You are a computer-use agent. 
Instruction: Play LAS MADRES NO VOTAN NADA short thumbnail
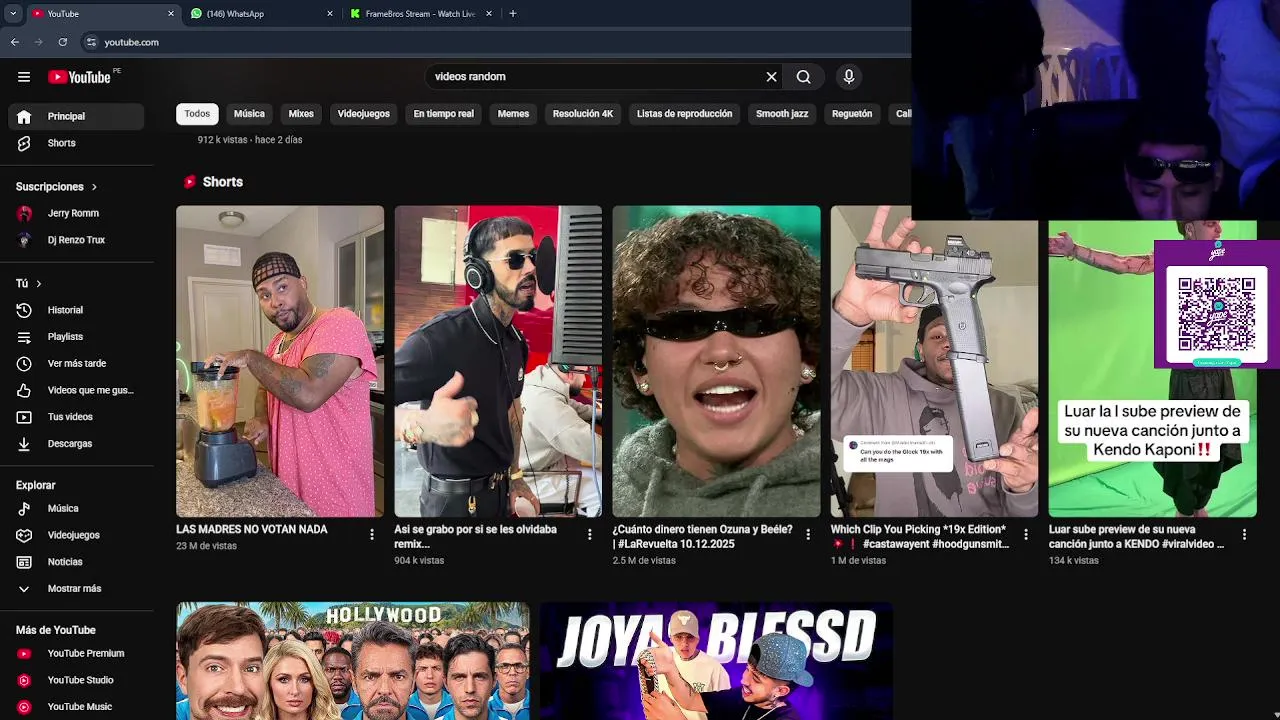point(280,361)
